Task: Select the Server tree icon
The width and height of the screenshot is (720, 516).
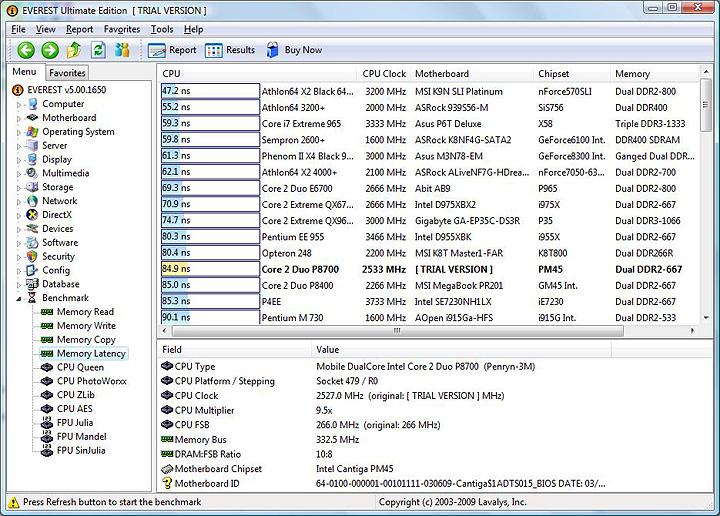Action: pyautogui.click(x=32, y=146)
